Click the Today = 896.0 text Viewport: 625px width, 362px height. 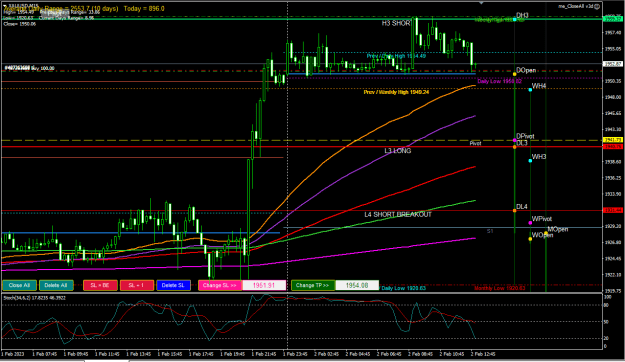pyautogui.click(x=144, y=8)
